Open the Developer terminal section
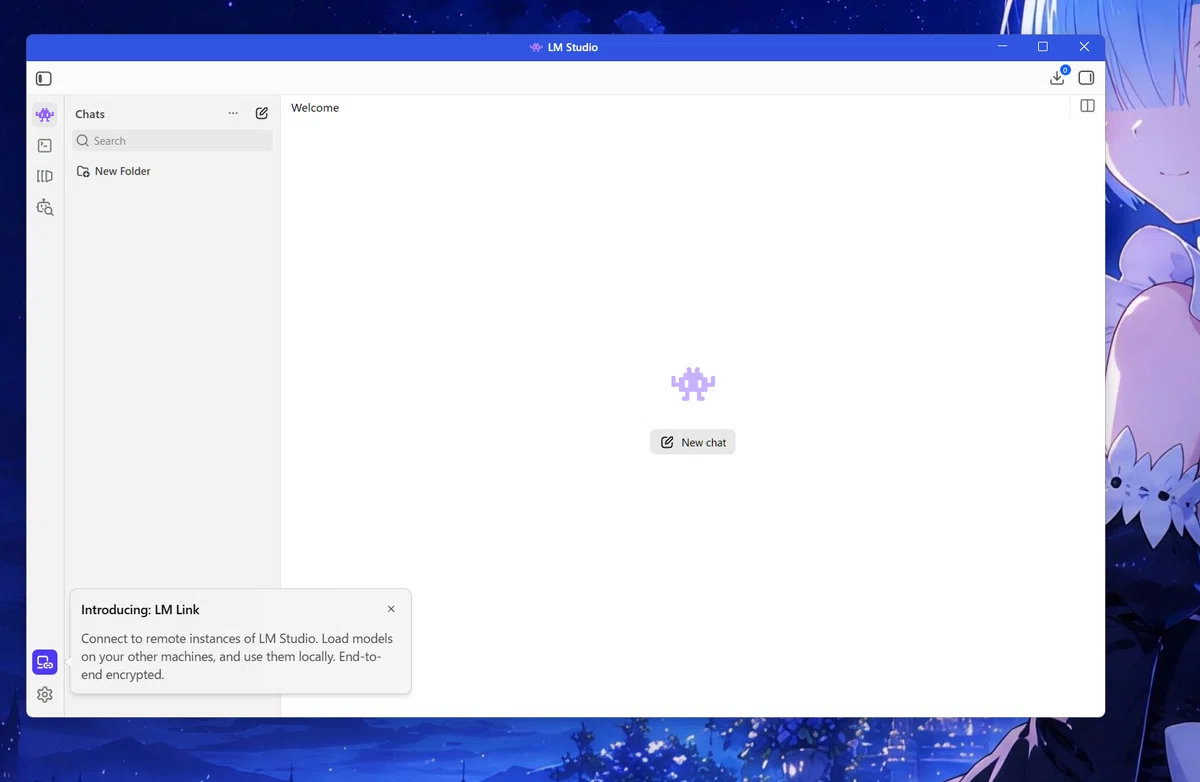 click(x=44, y=145)
